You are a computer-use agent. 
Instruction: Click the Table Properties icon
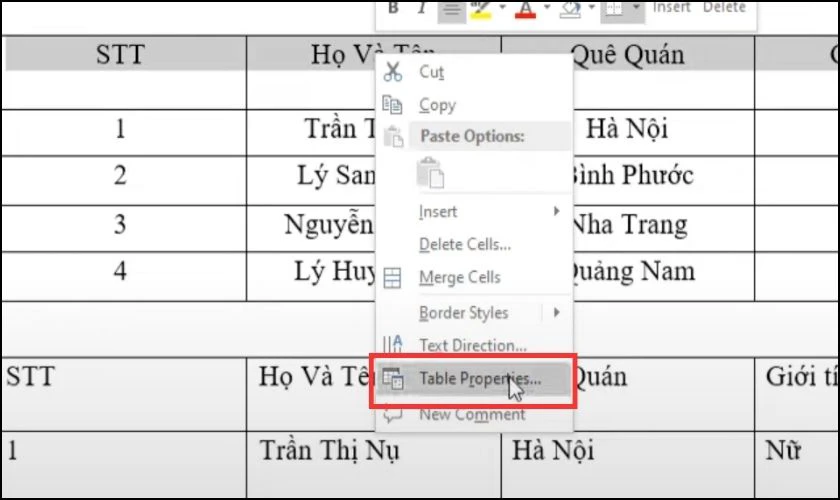coord(393,379)
